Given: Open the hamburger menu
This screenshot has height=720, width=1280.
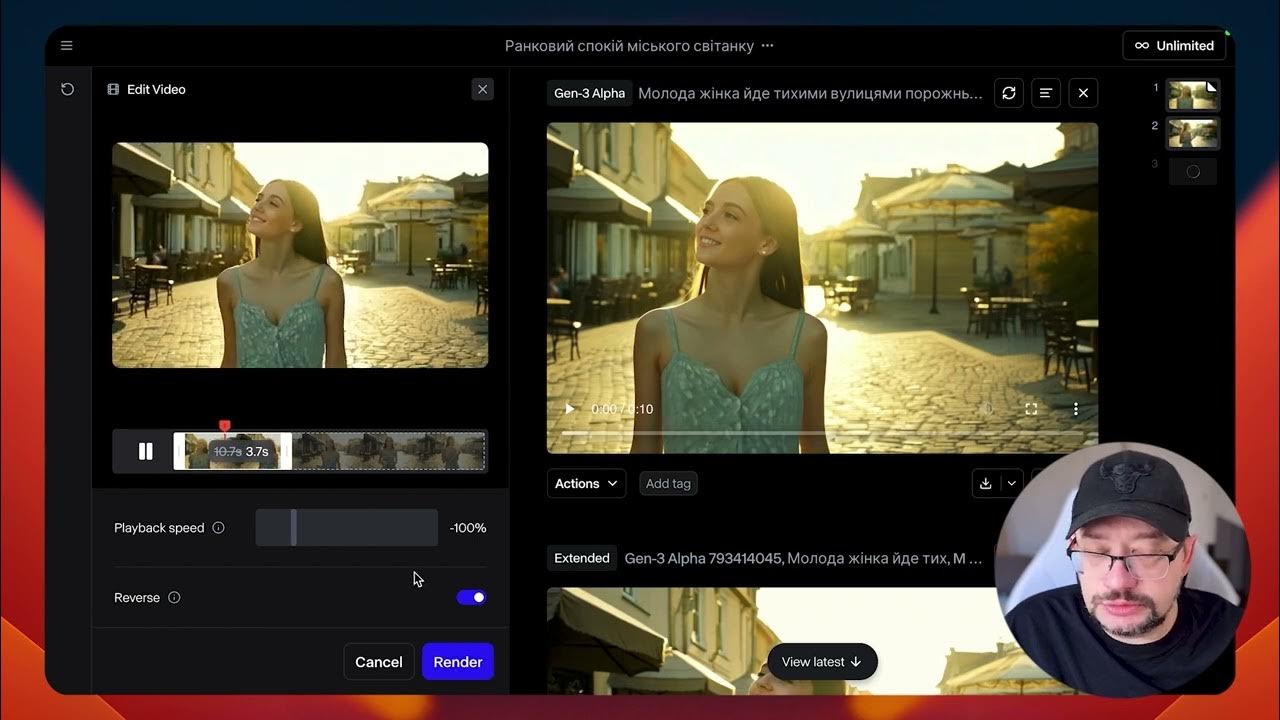Looking at the screenshot, I should pos(67,45).
